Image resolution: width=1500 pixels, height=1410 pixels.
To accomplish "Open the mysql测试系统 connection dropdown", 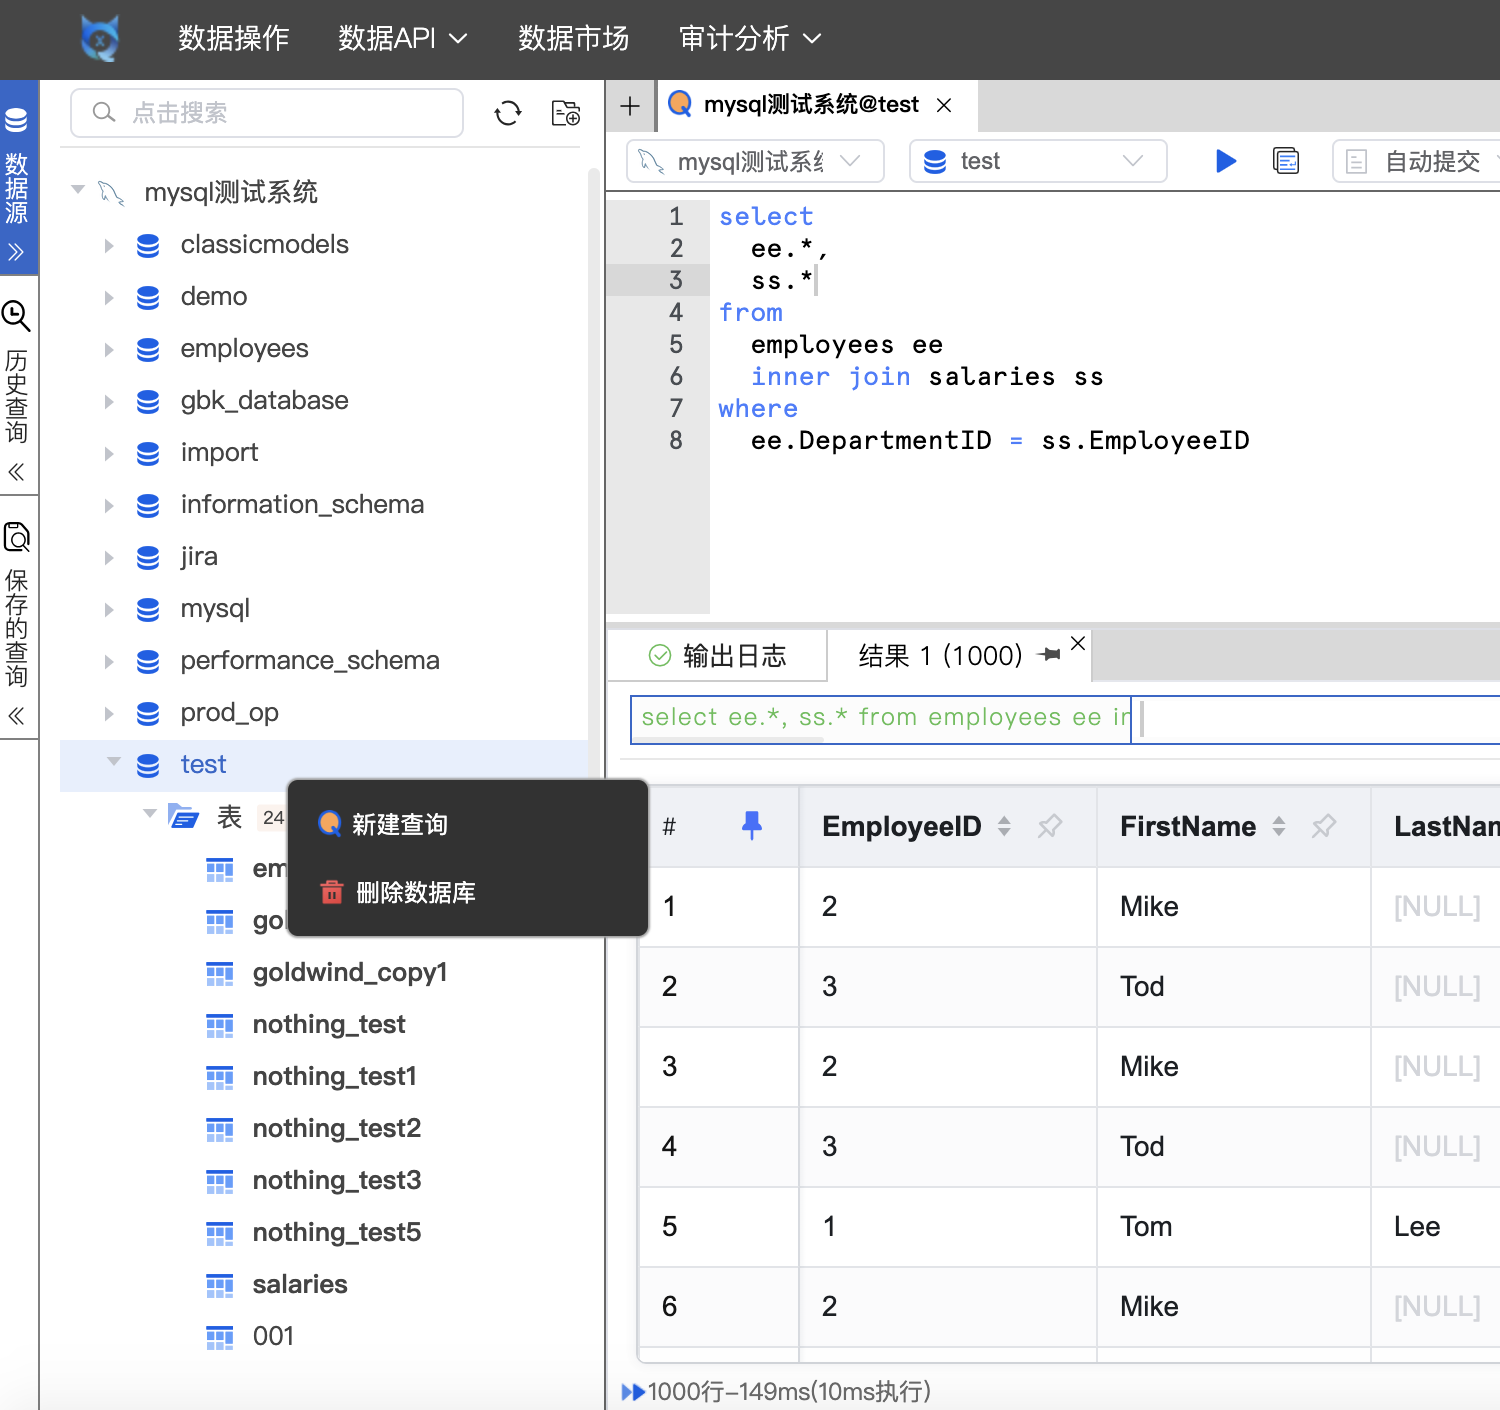I will click(755, 161).
